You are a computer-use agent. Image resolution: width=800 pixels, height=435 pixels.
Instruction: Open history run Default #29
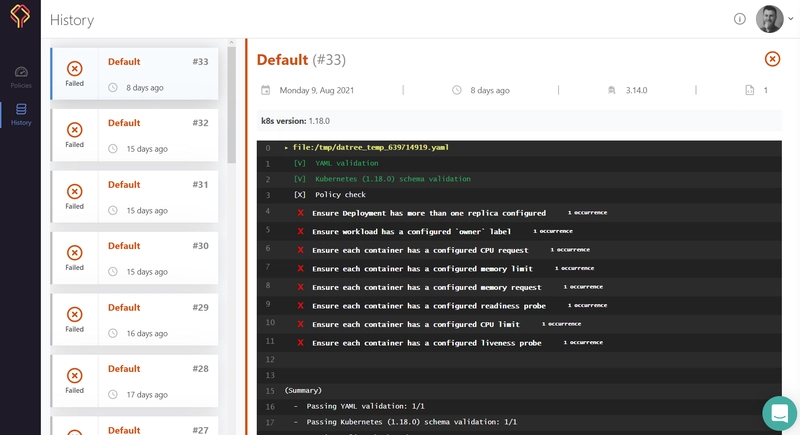tap(158, 319)
